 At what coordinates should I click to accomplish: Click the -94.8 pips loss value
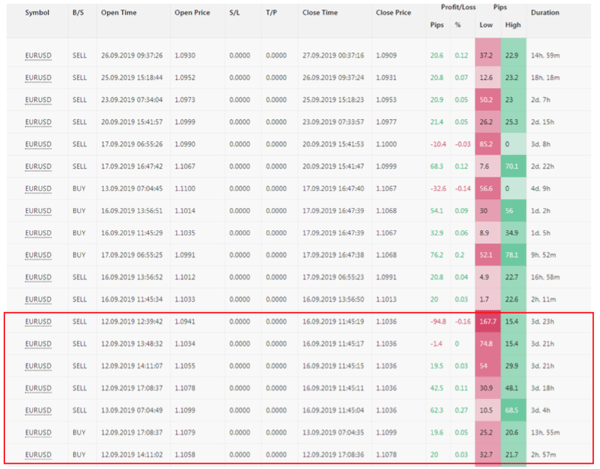(435, 323)
